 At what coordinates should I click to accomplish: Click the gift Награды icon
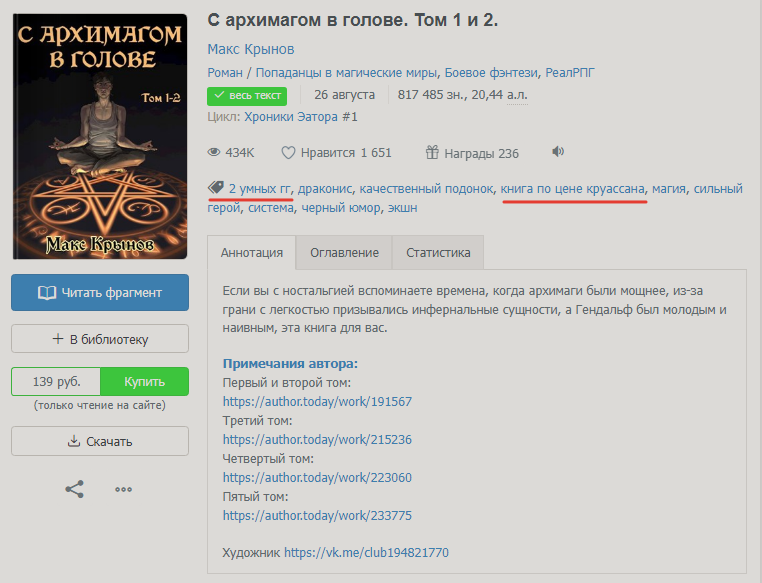432,153
